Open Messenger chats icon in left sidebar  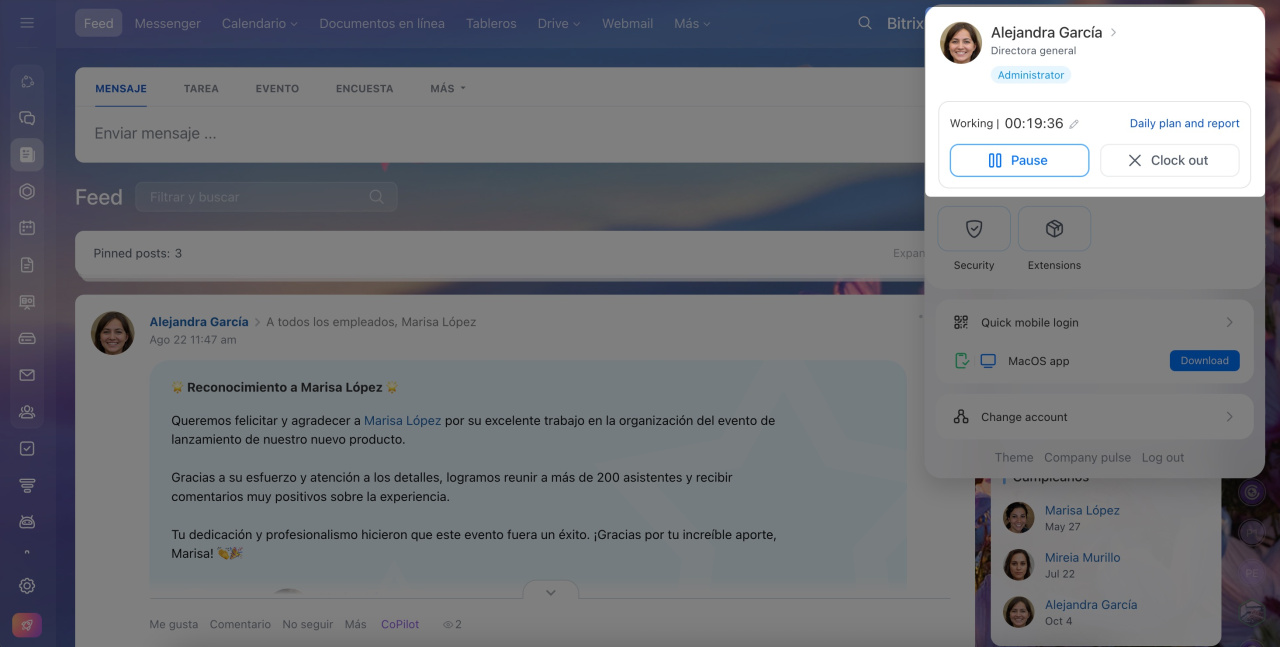point(27,118)
